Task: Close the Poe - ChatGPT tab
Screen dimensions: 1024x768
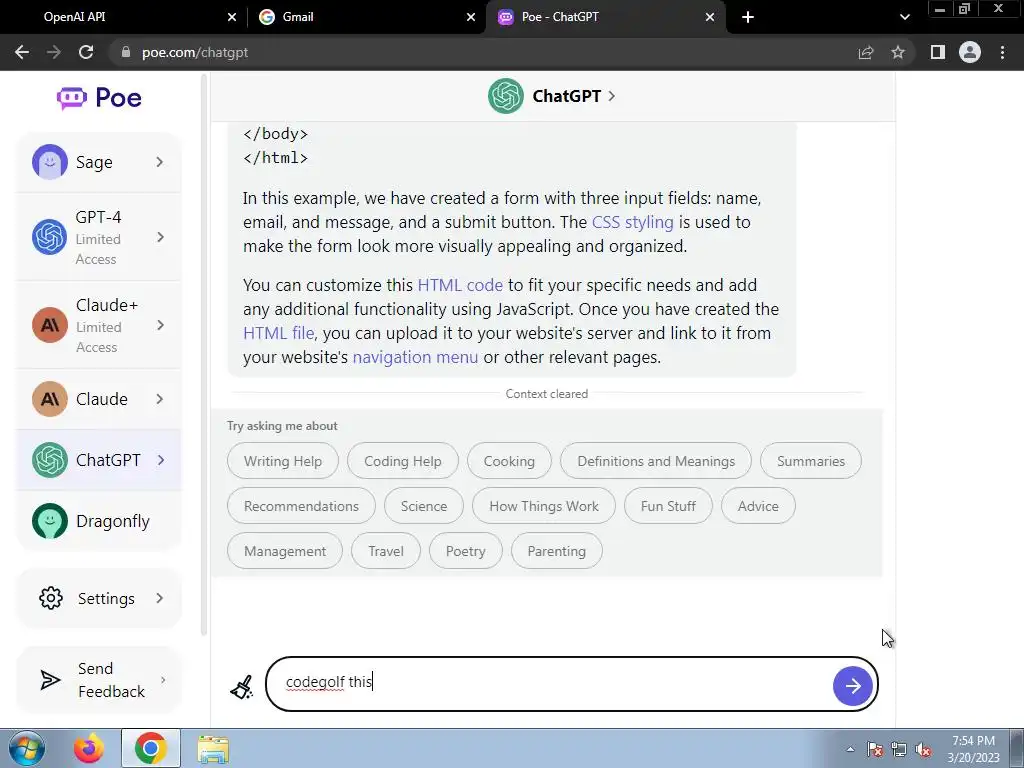Action: pos(710,17)
